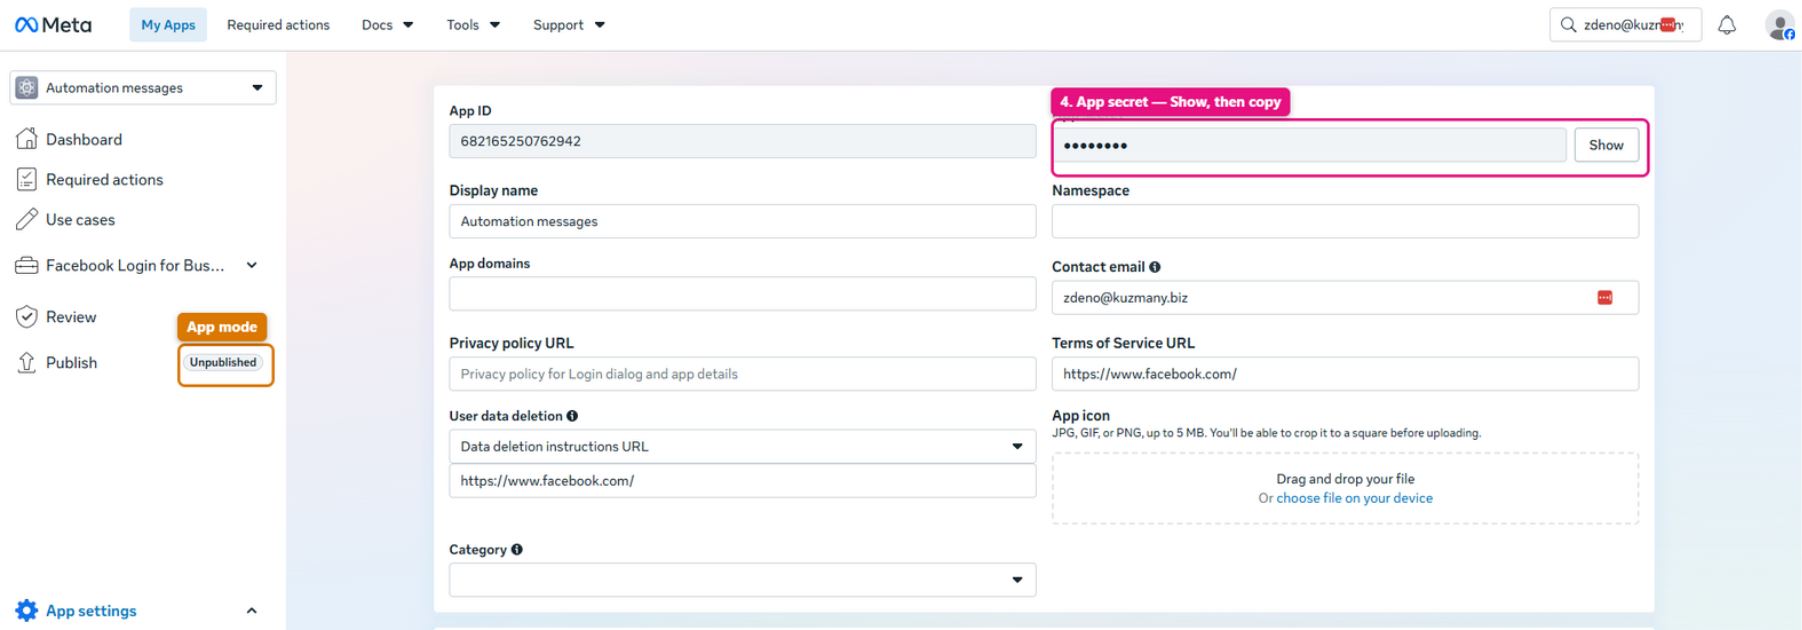
Task: Click info icon beside User data deletion
Action: pos(572,416)
